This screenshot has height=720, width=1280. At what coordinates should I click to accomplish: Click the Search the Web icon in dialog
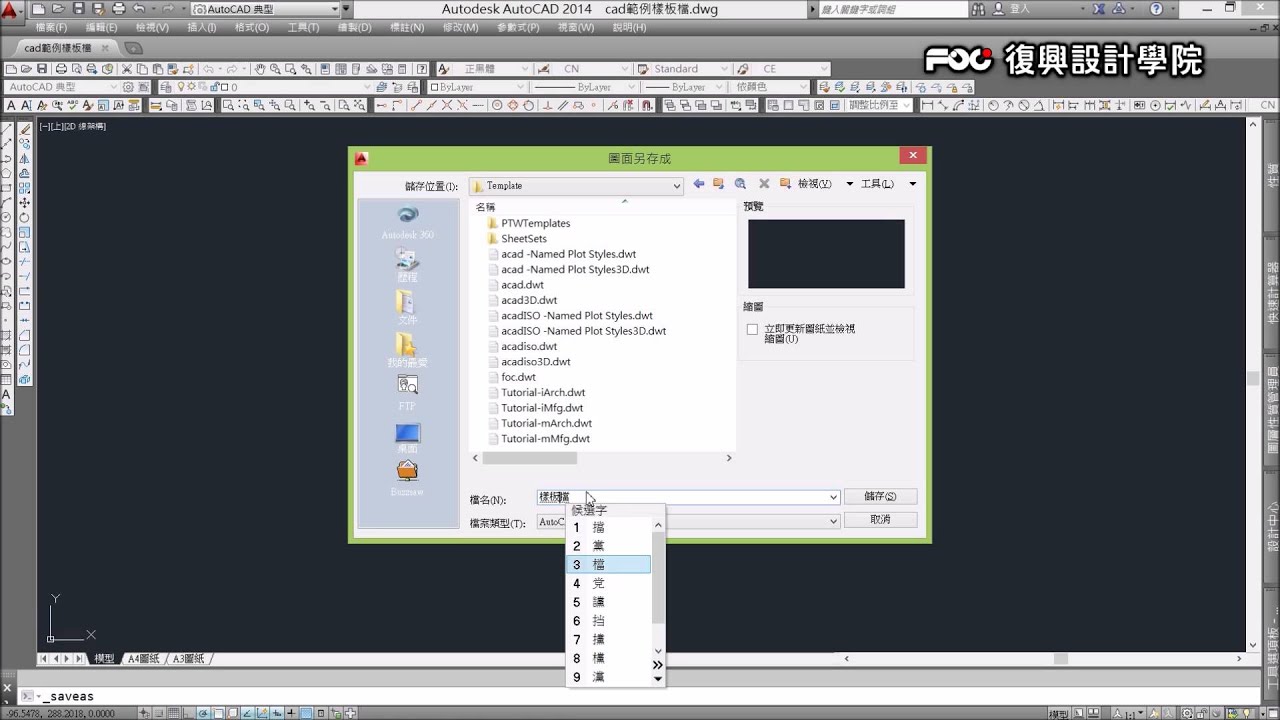click(x=740, y=184)
